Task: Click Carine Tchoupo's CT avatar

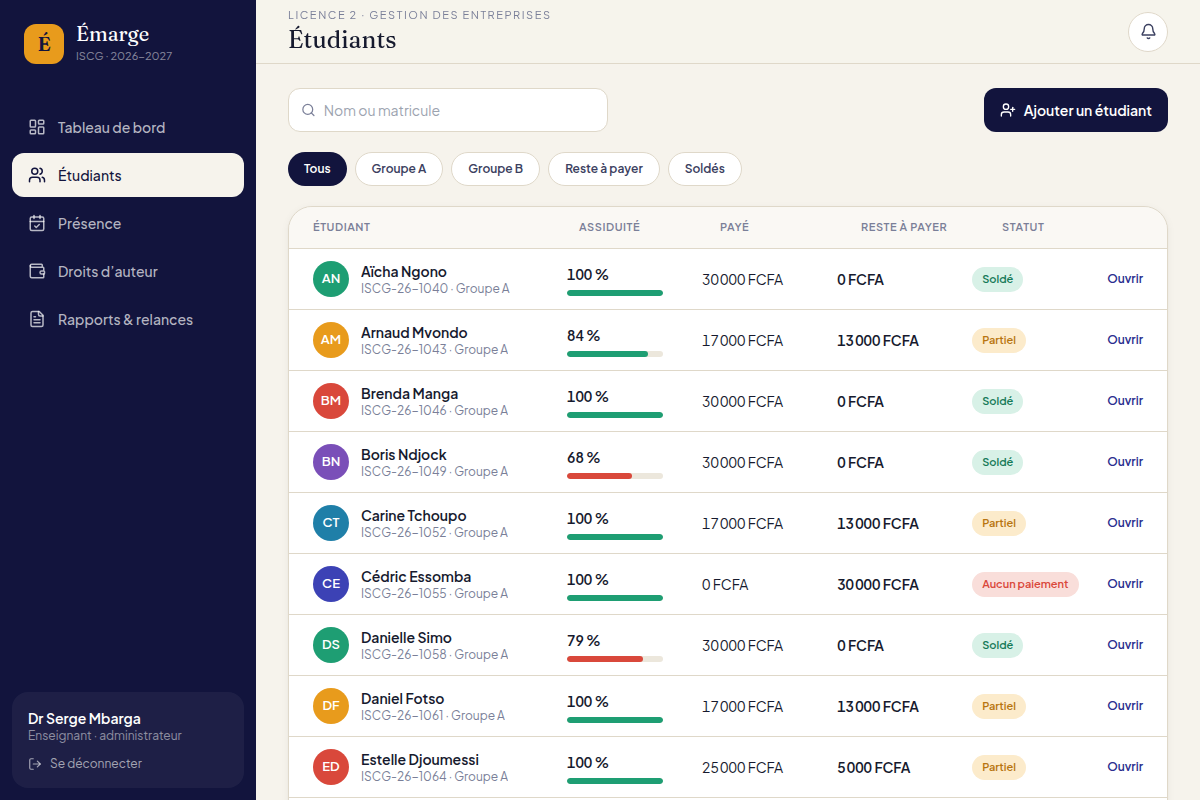Action: pyautogui.click(x=331, y=523)
